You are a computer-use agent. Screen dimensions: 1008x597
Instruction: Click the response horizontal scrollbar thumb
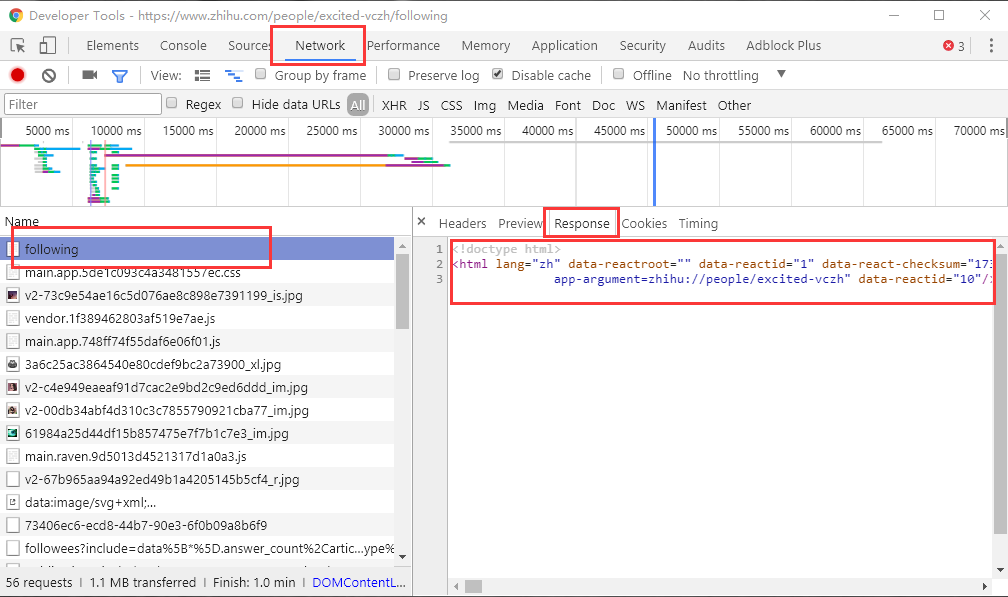[x=474, y=586]
